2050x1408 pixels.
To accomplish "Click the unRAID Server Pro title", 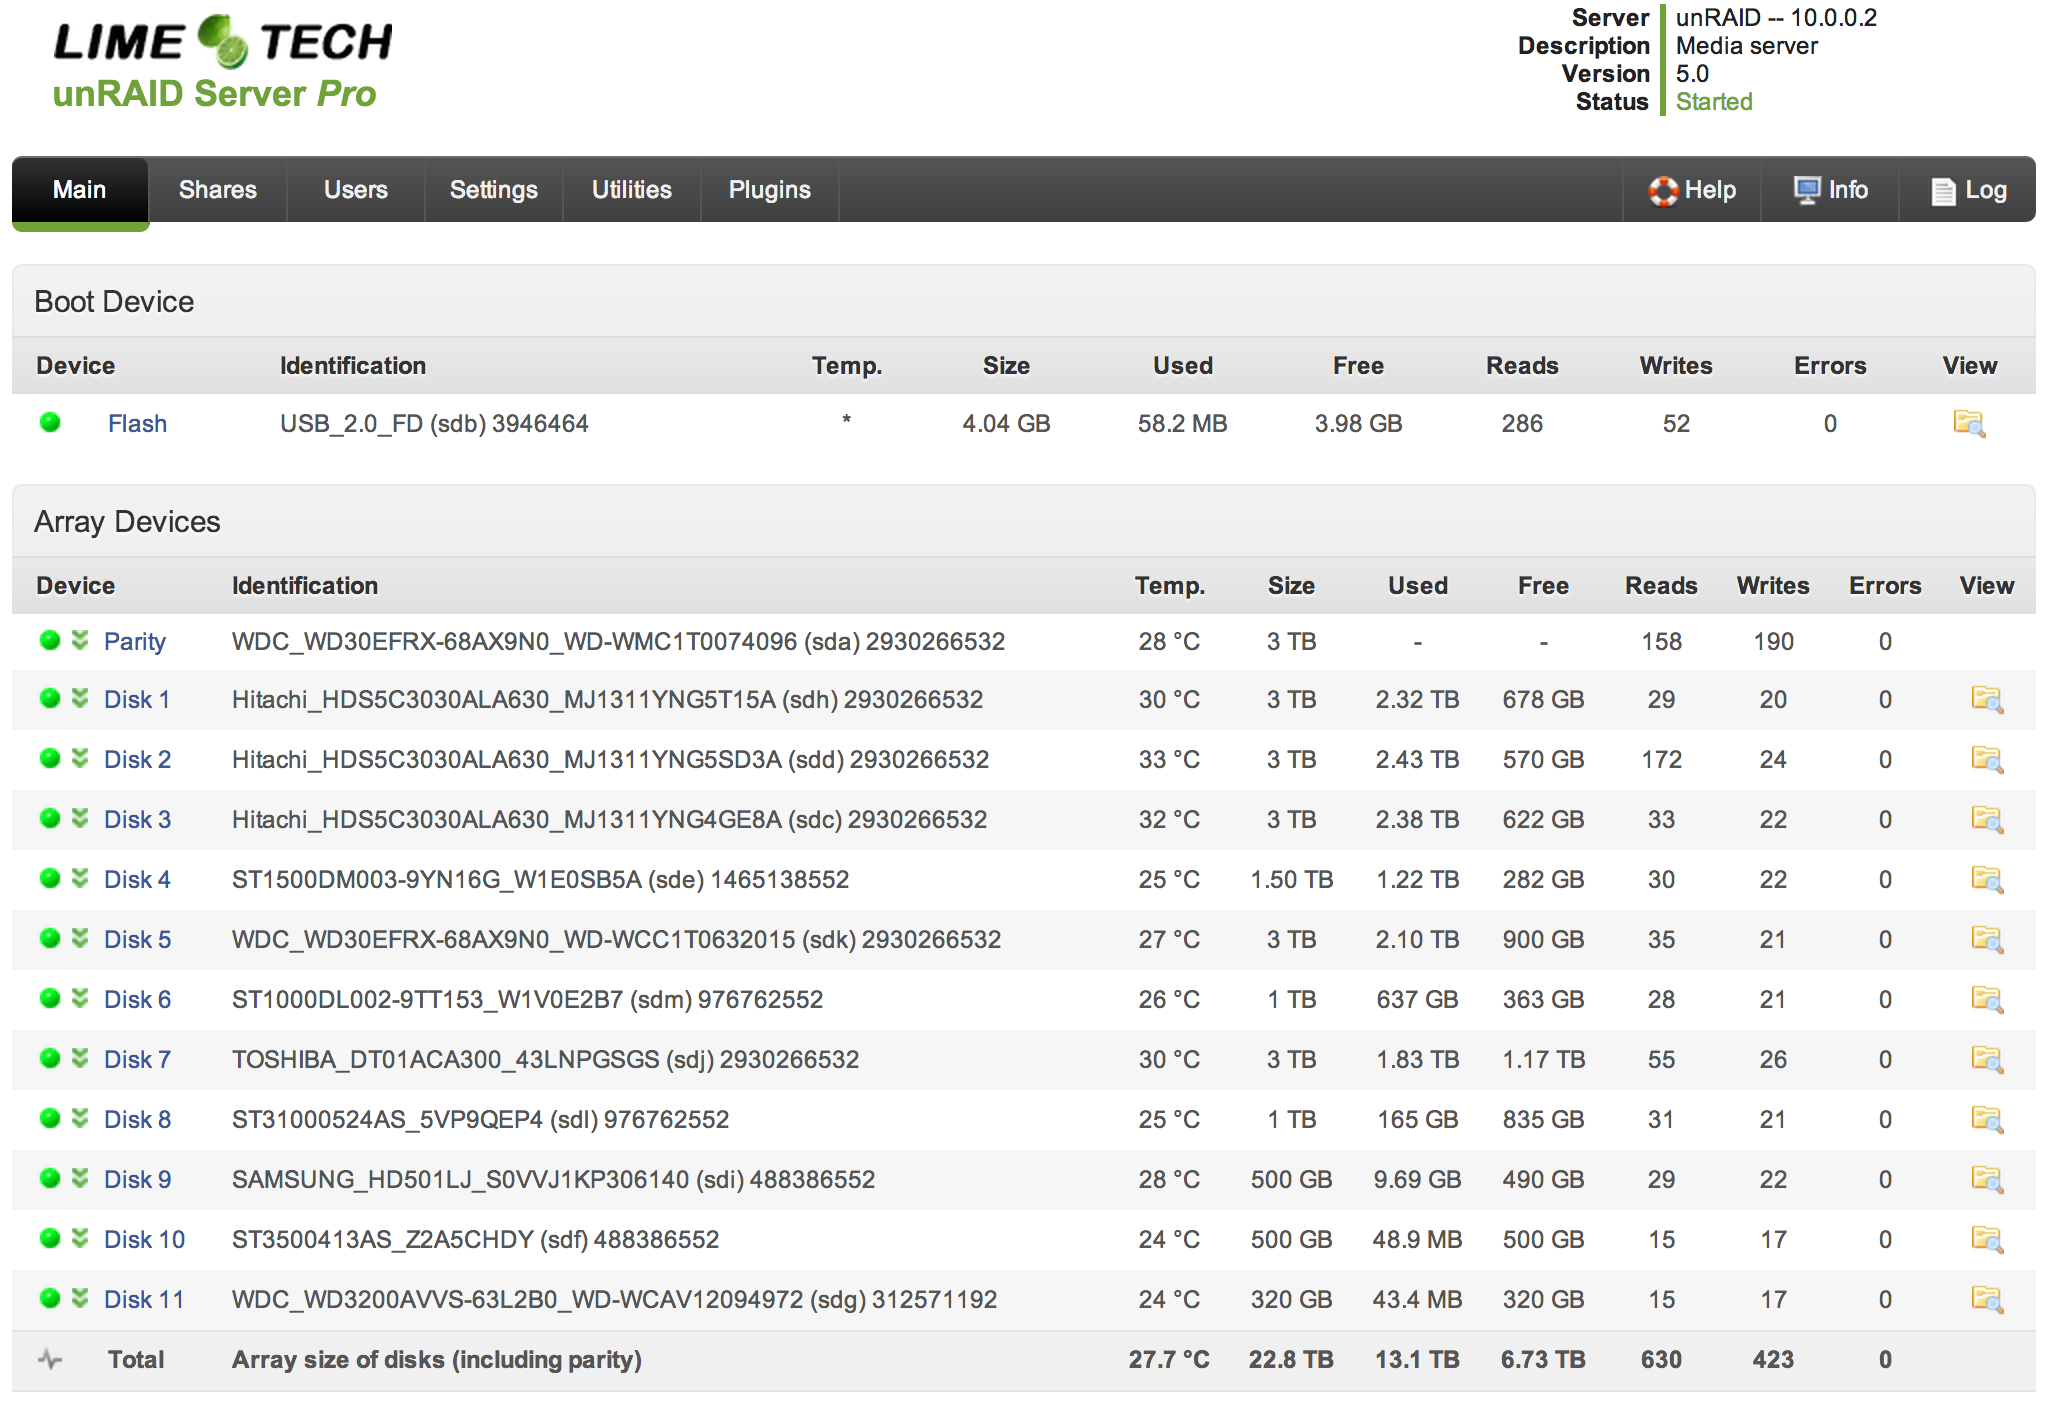I will pyautogui.click(x=214, y=93).
